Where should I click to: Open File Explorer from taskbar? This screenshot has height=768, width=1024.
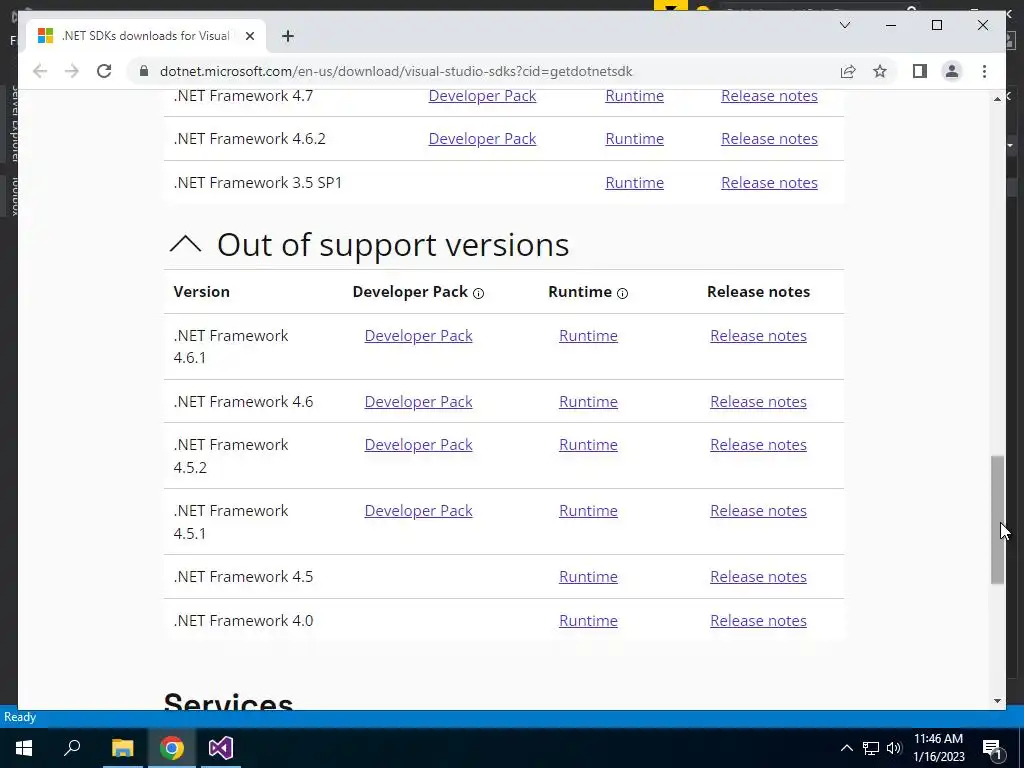tap(122, 748)
